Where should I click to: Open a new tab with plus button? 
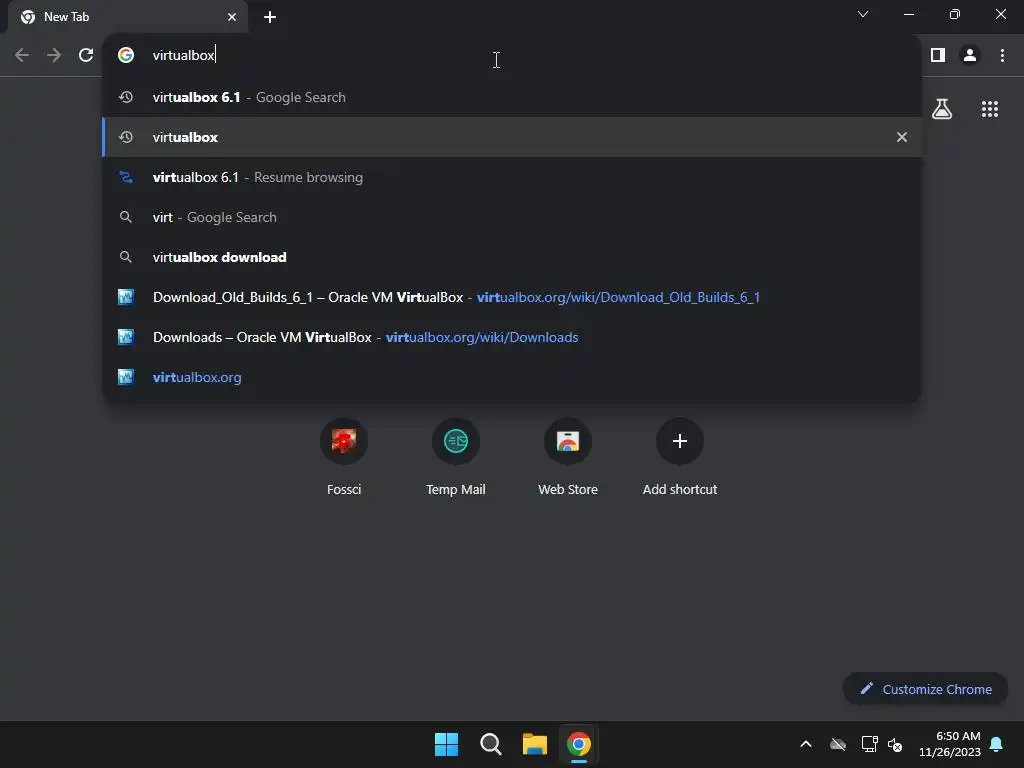270,17
